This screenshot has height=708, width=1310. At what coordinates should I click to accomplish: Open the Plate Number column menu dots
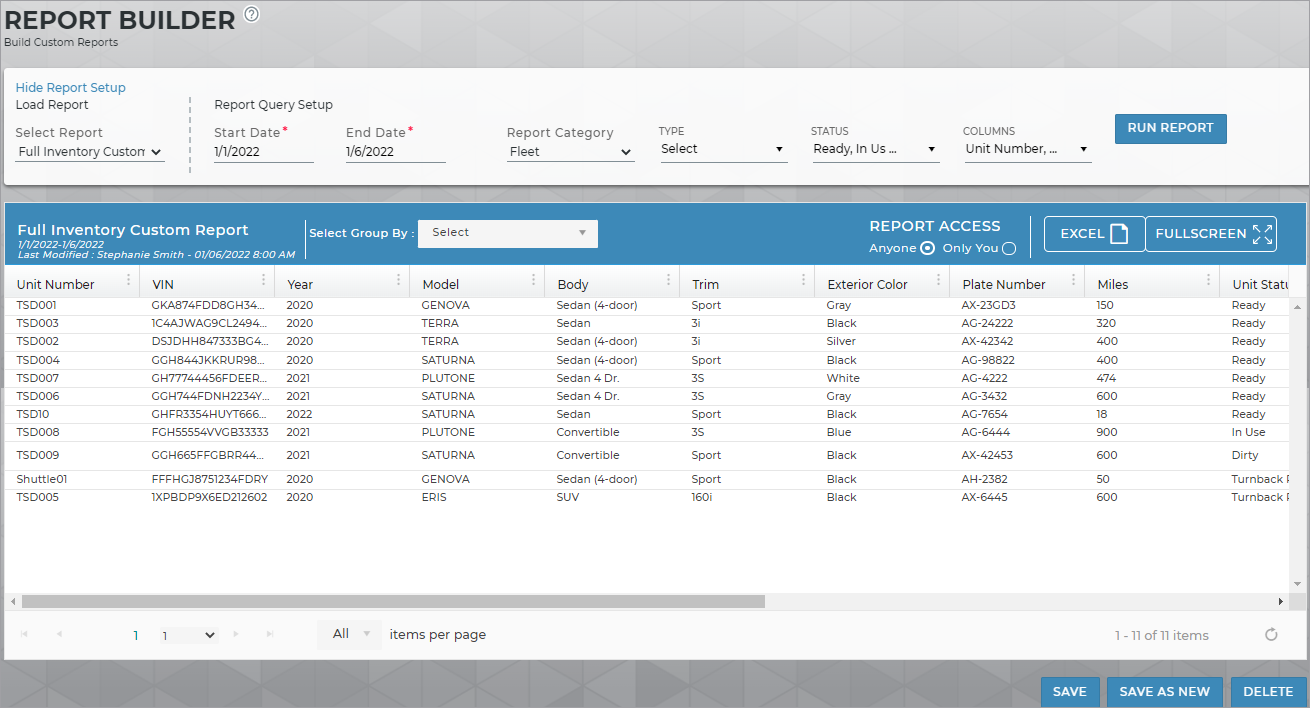coord(1074,281)
